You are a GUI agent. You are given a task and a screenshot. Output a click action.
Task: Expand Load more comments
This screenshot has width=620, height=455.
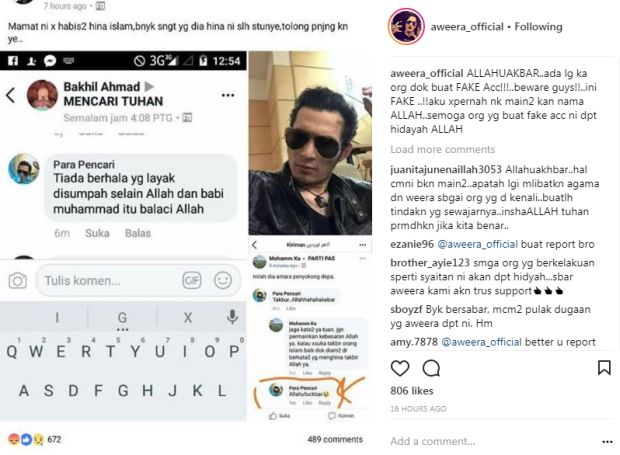(x=442, y=149)
